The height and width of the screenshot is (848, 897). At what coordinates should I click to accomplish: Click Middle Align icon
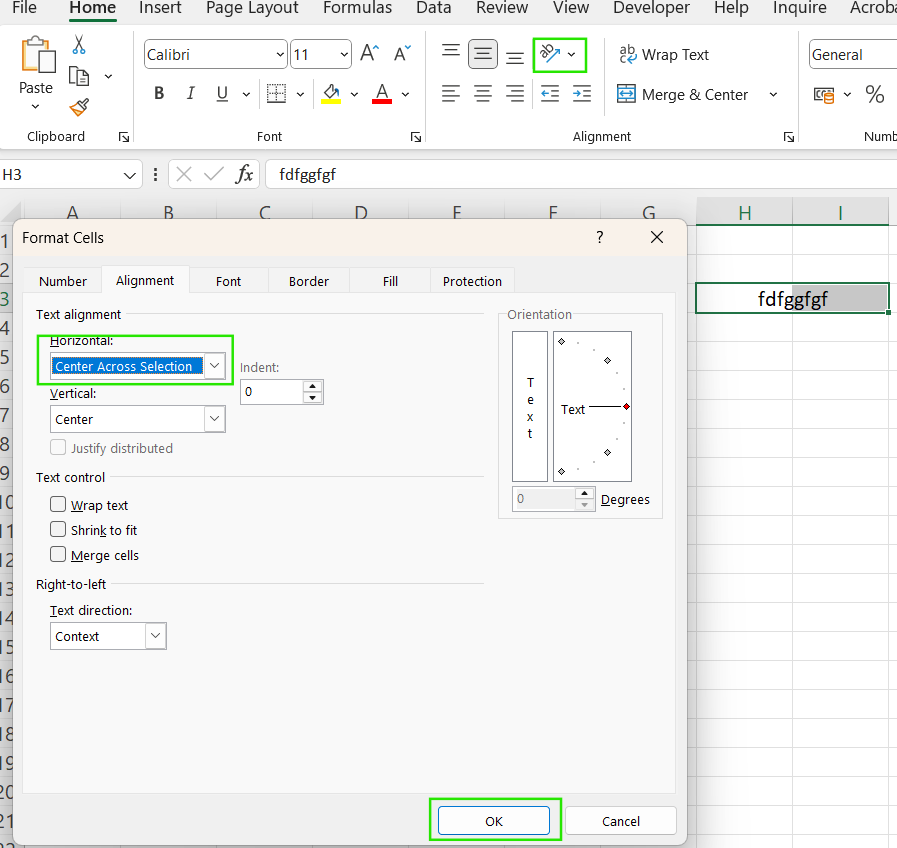pyautogui.click(x=483, y=54)
